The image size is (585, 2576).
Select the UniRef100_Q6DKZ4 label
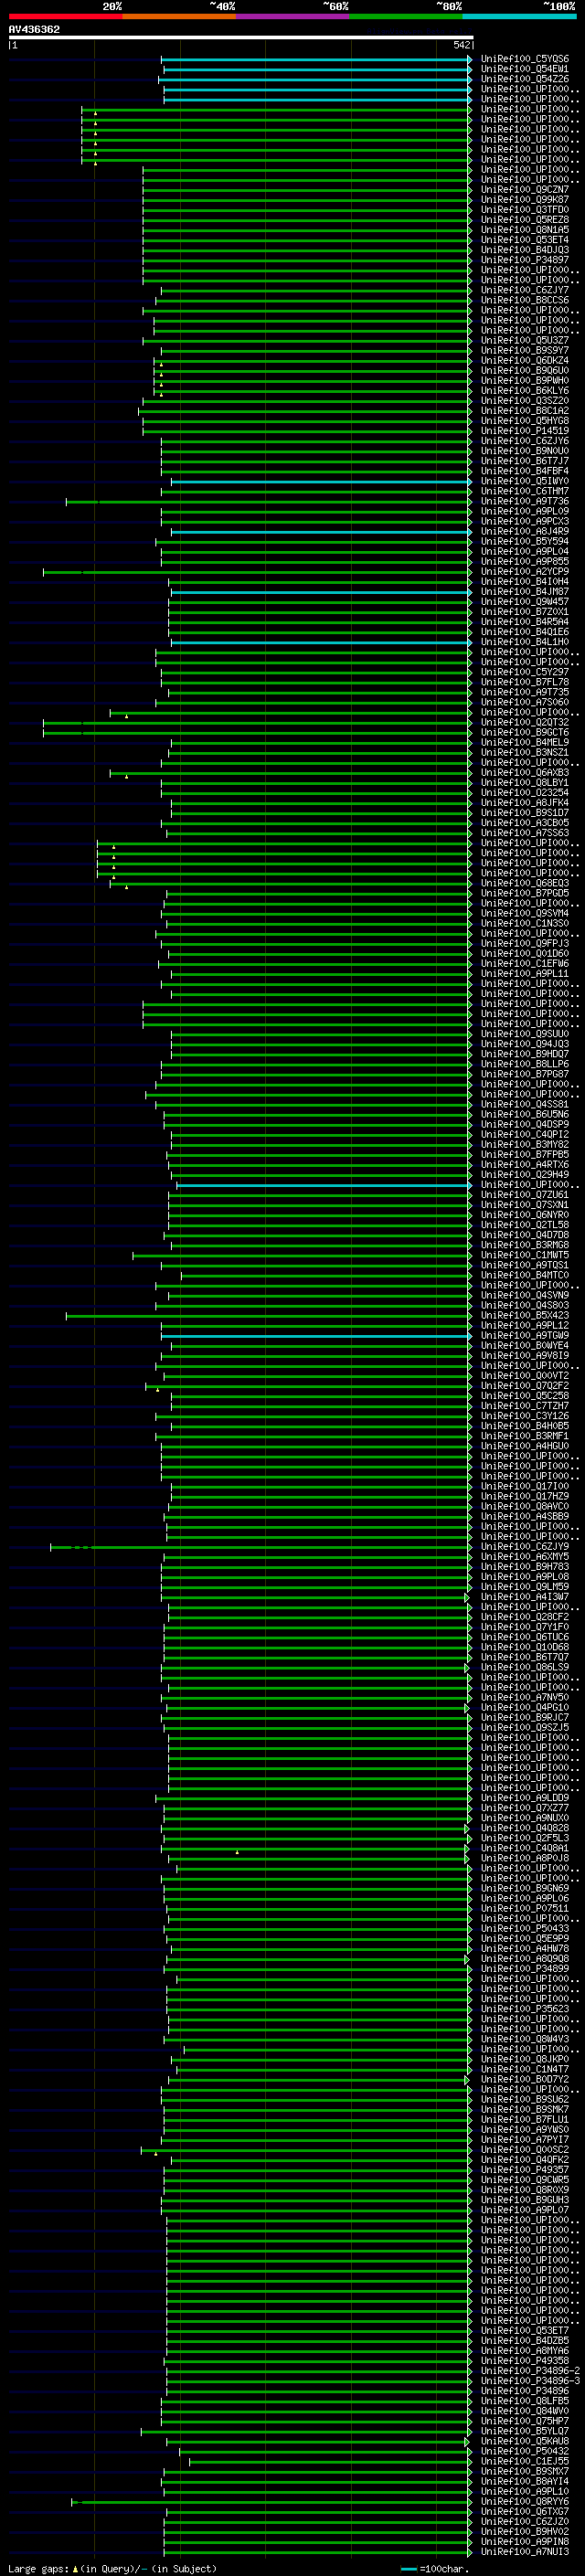coord(524,361)
